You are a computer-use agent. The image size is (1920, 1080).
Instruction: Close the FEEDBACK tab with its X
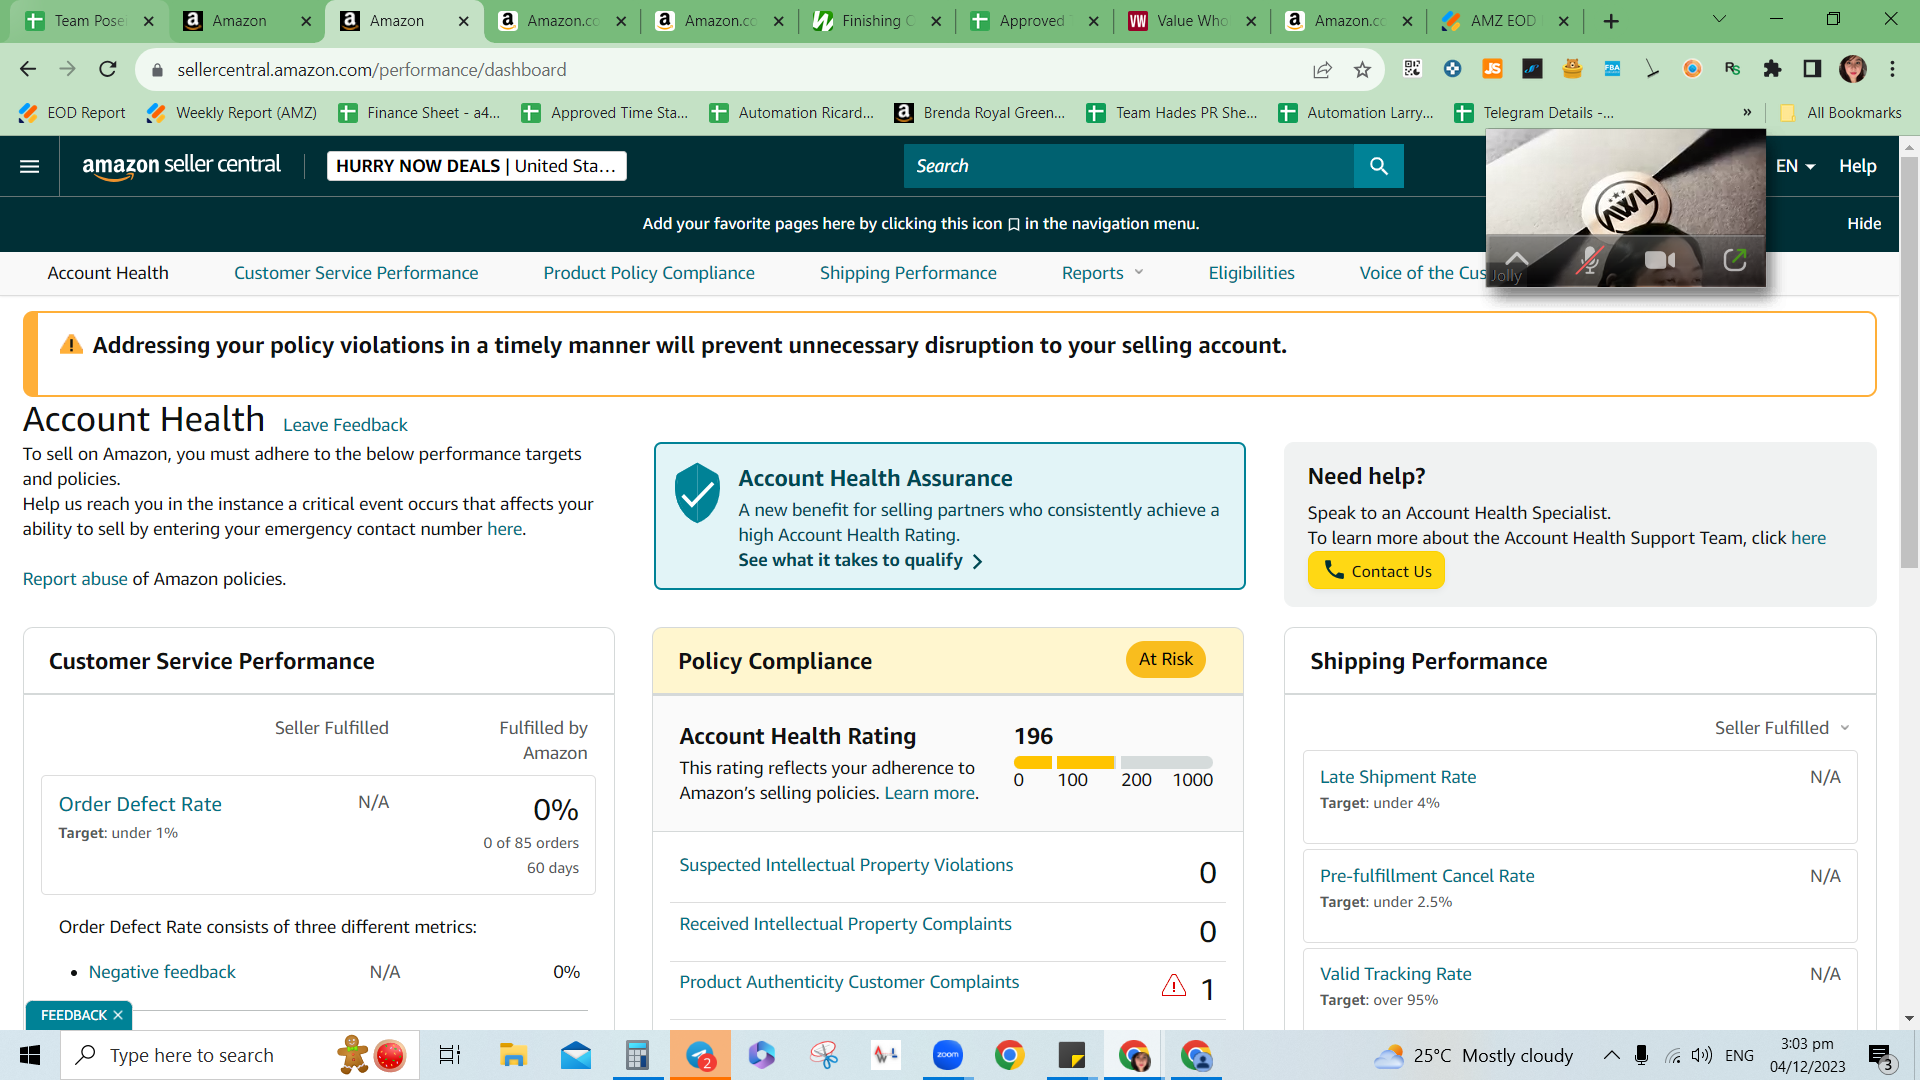pyautogui.click(x=118, y=1015)
